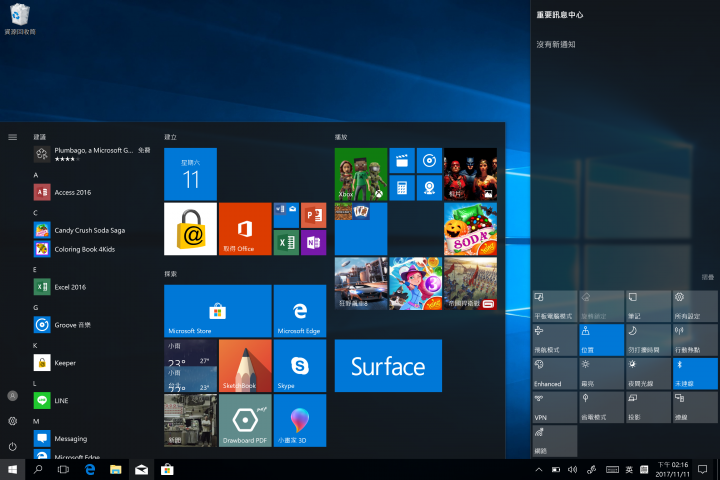Screen dimensions: 720x480
Task: Open the Asphalt 8 racing tile
Action: (361, 283)
